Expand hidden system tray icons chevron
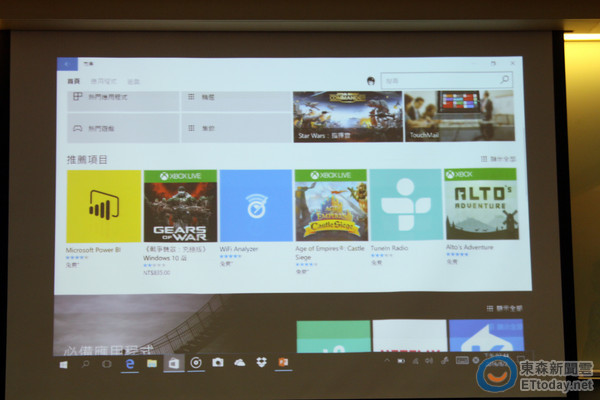 click(386, 361)
